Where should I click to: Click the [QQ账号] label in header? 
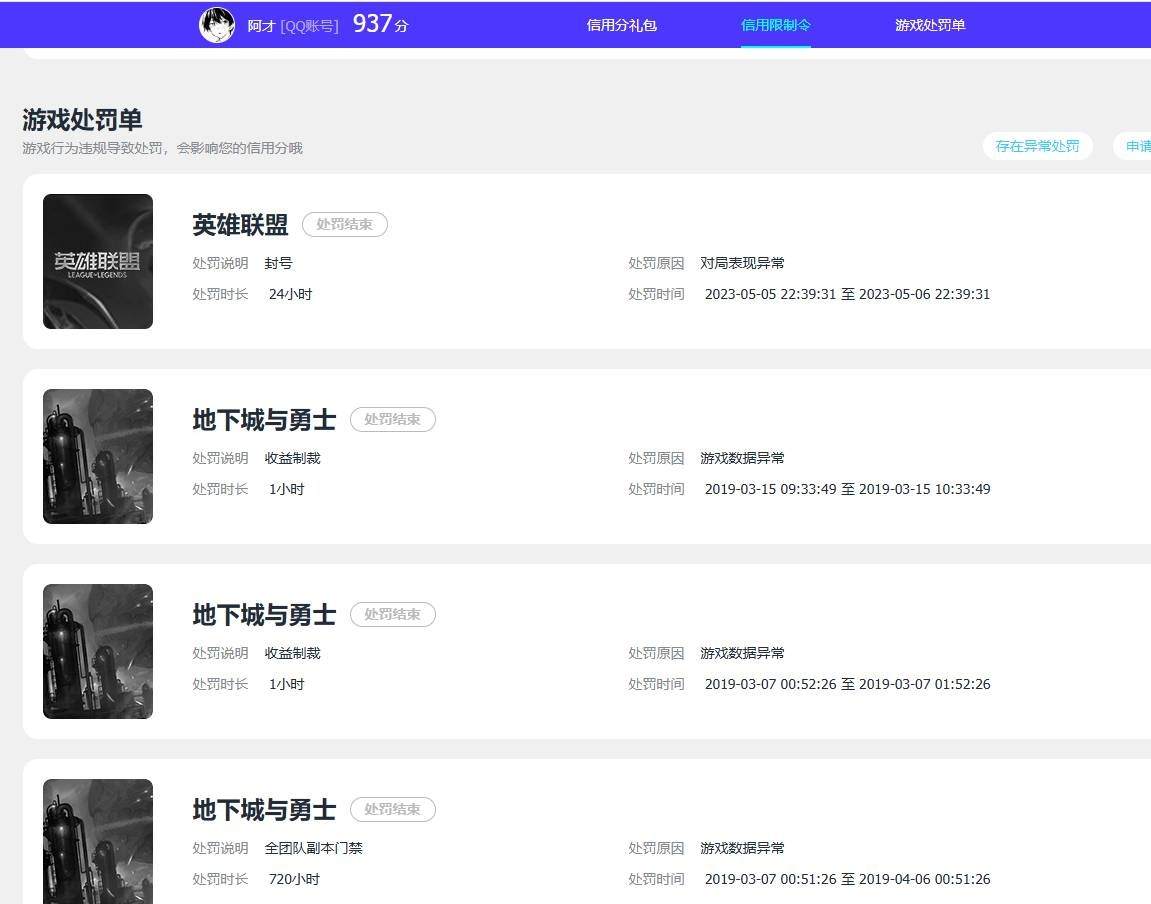[309, 26]
